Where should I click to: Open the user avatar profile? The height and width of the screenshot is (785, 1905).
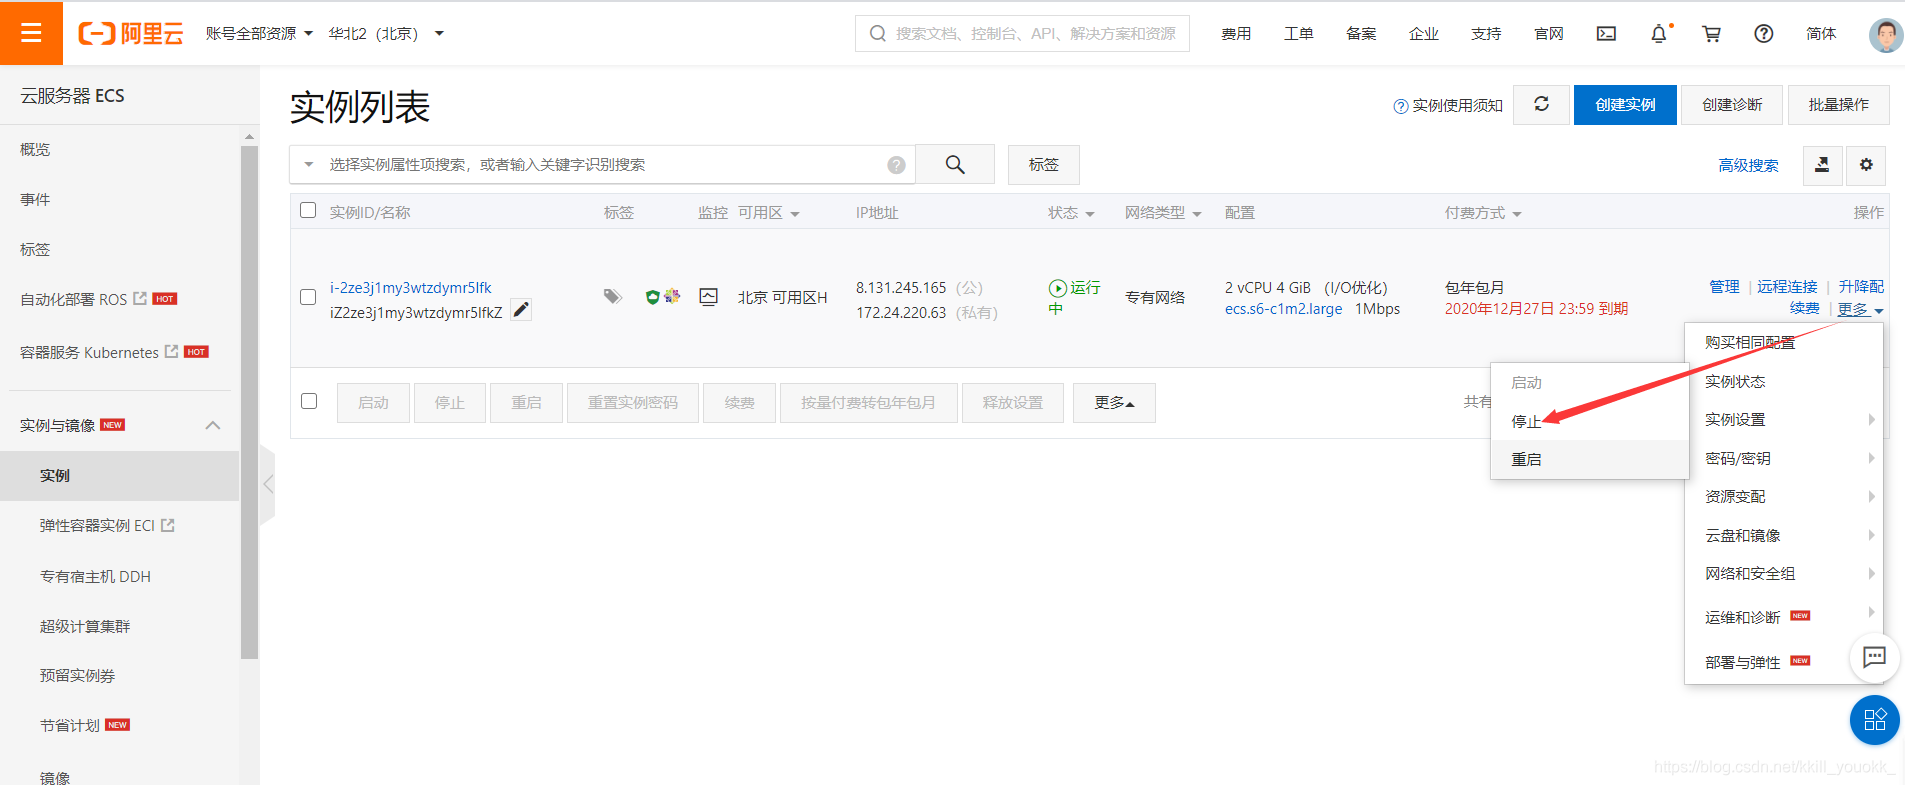tap(1886, 35)
